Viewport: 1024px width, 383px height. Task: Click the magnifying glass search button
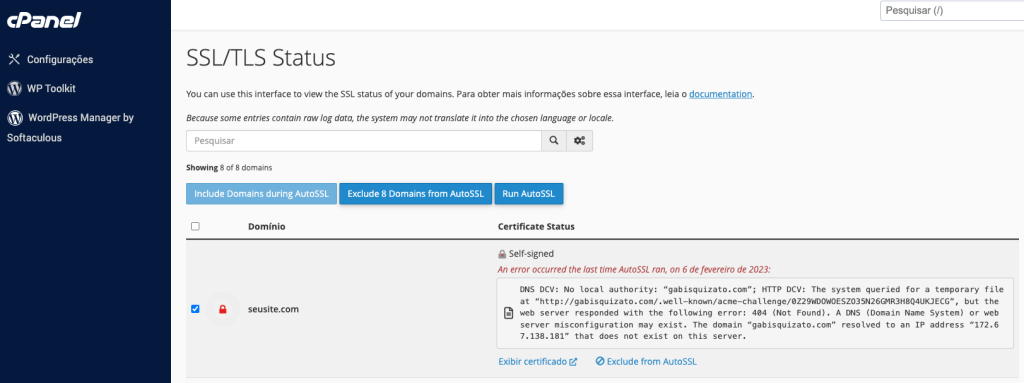[x=554, y=141]
